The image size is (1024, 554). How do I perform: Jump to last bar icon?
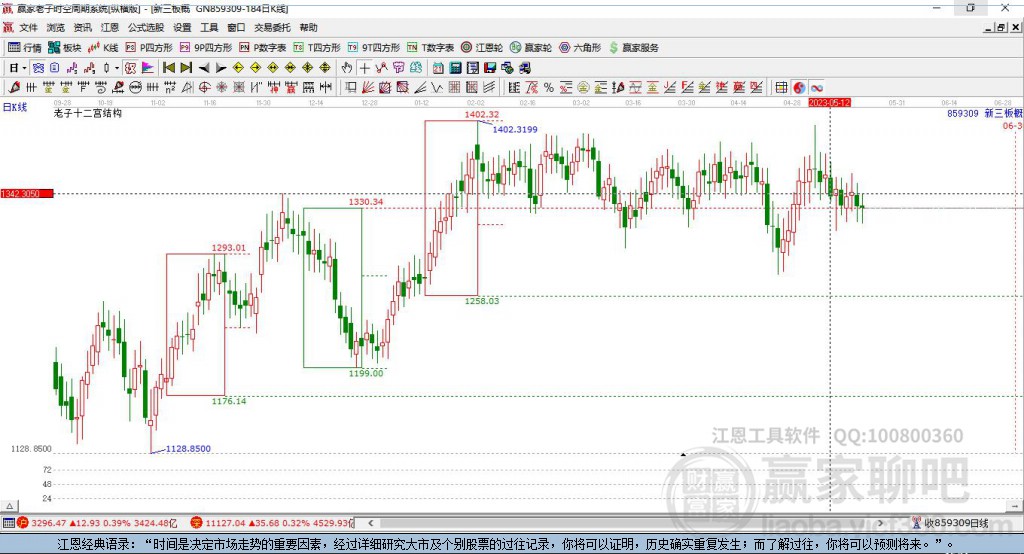point(186,68)
